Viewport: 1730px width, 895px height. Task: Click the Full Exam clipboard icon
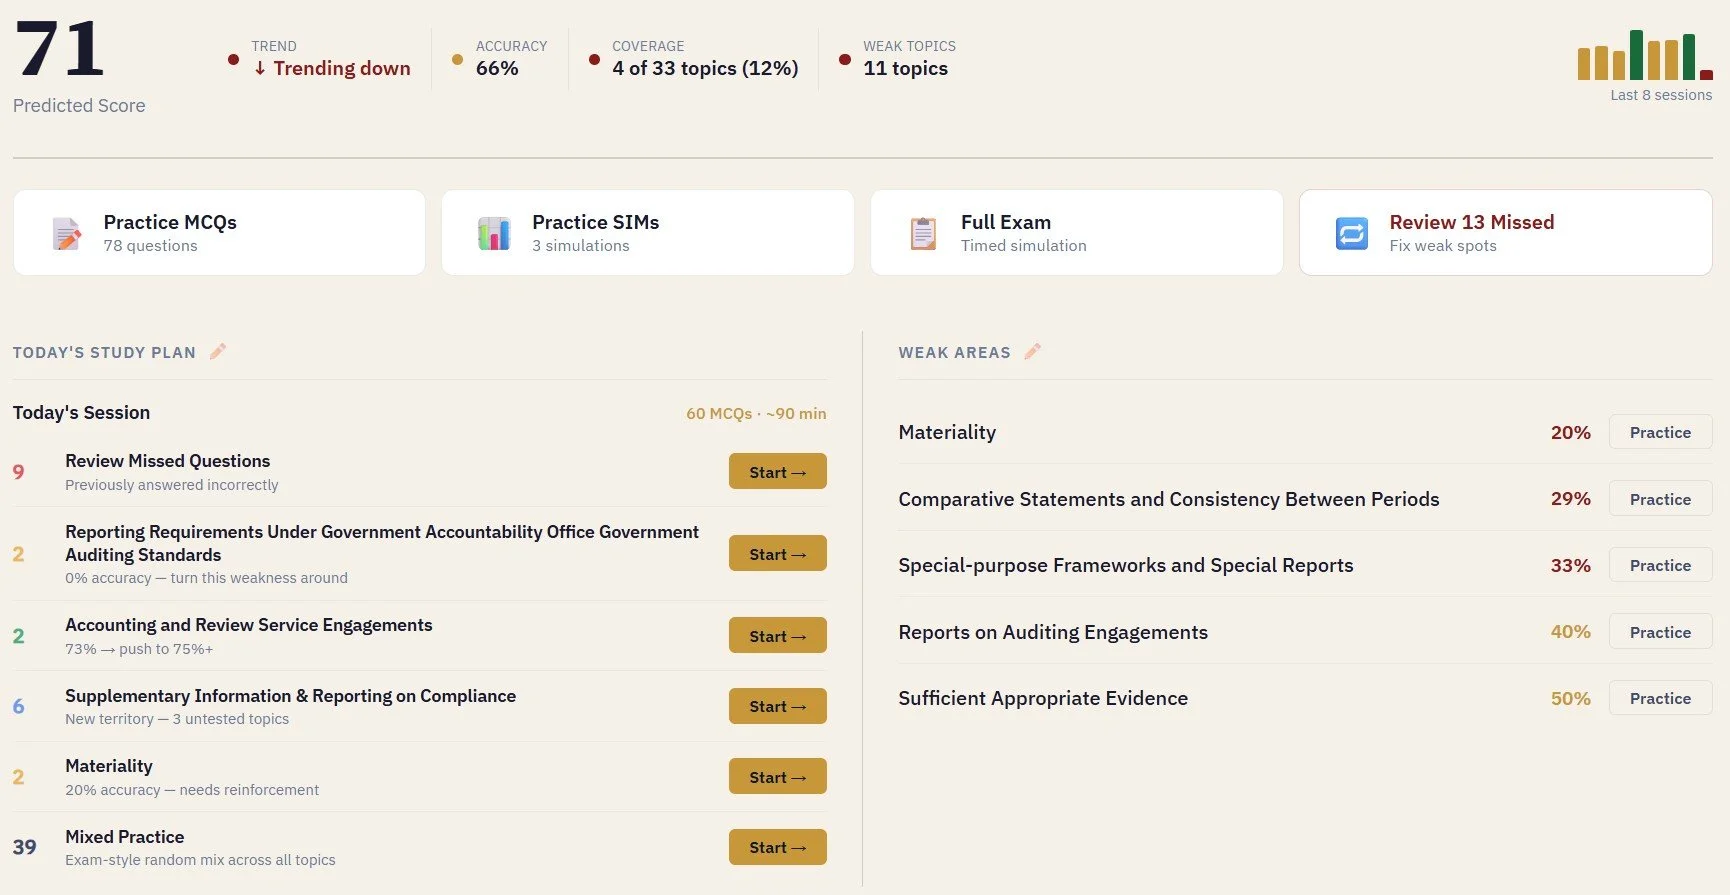[923, 233]
